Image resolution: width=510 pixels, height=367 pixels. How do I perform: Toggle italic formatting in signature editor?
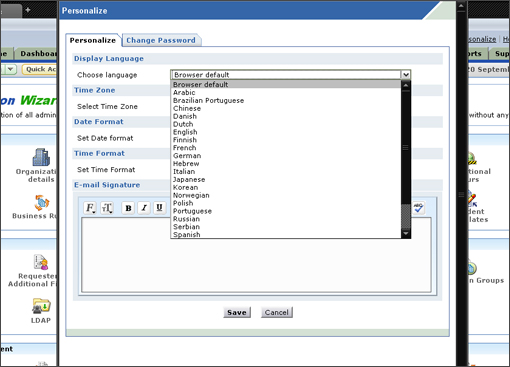coord(144,208)
